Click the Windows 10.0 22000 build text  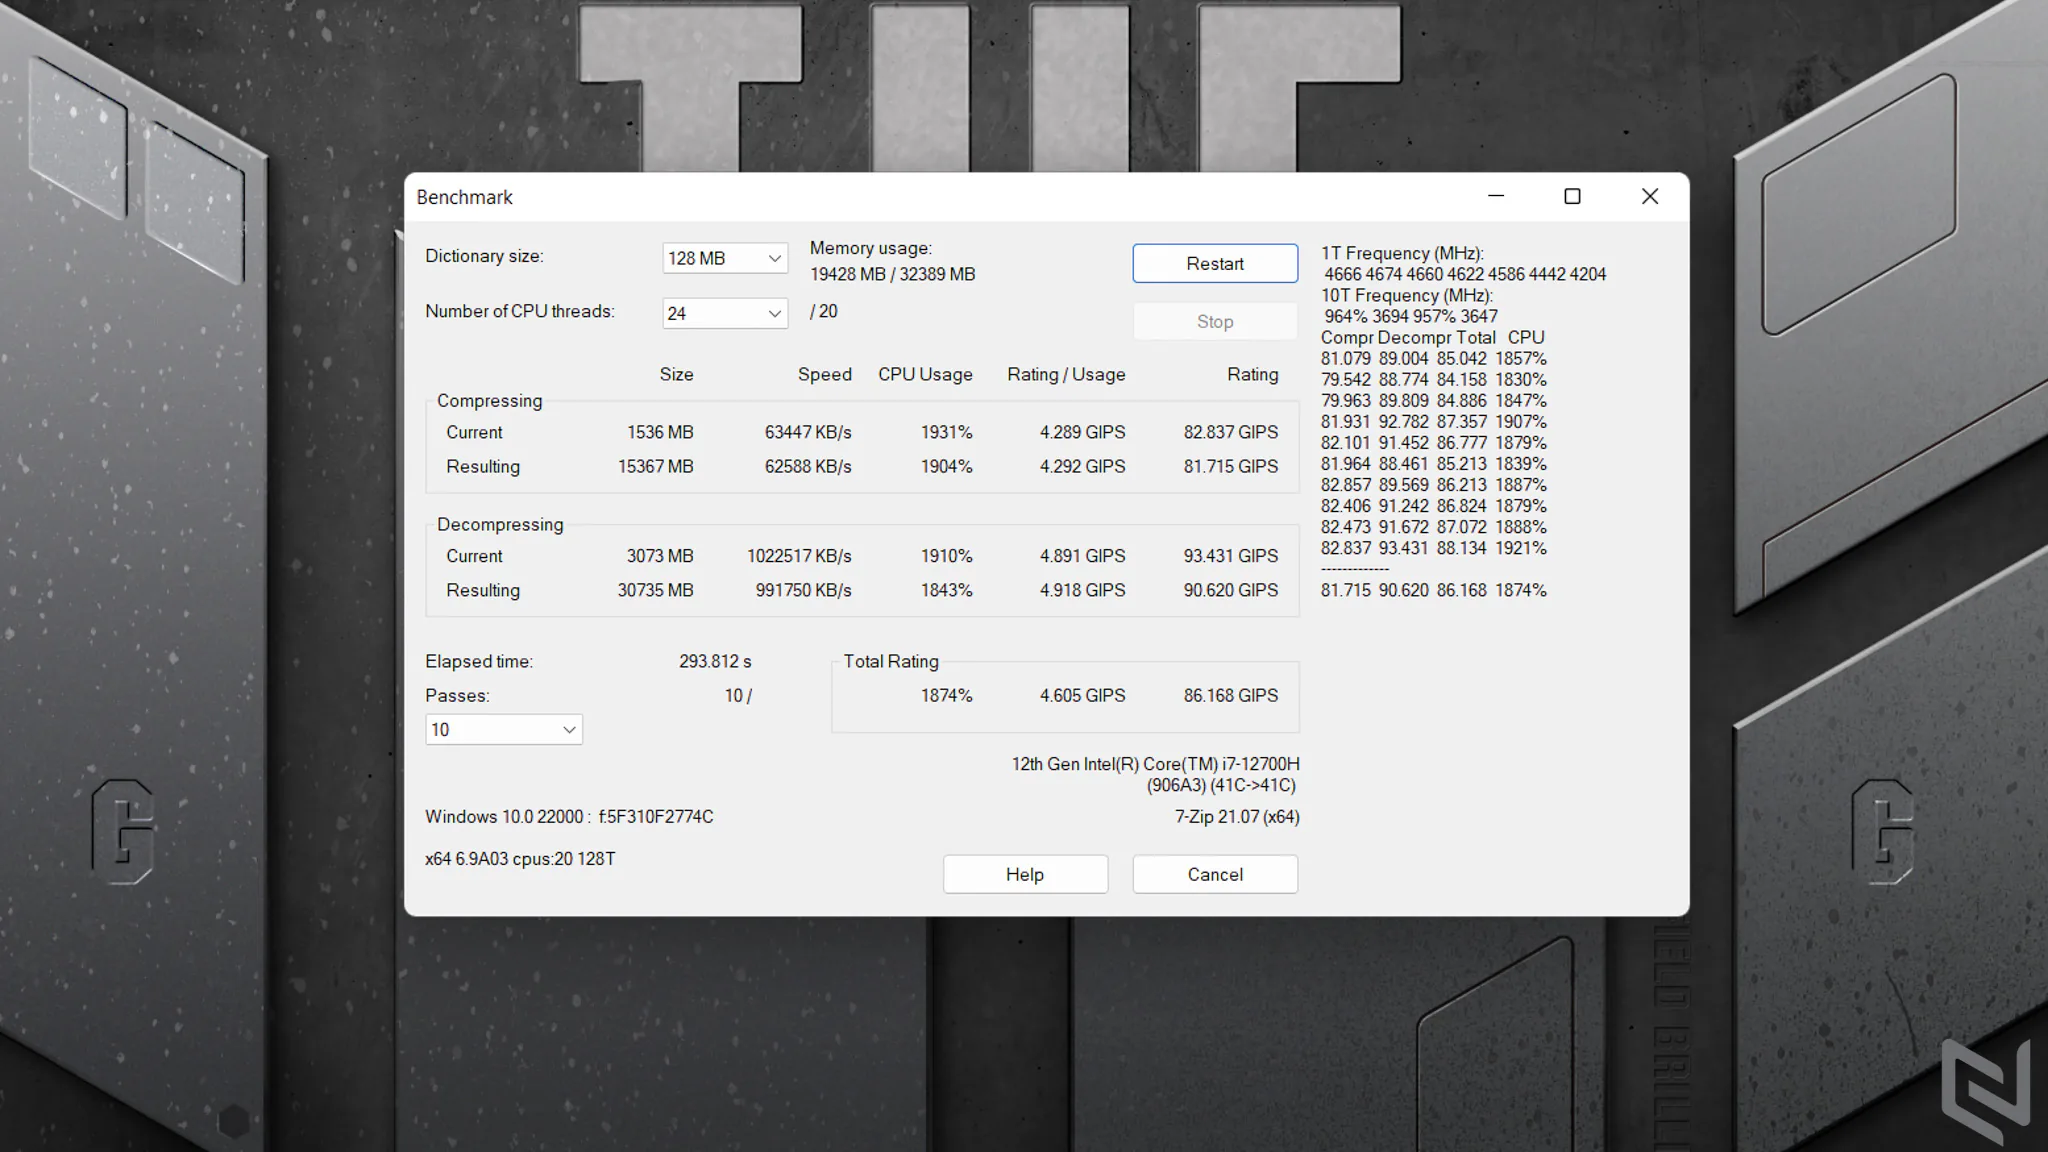(x=569, y=817)
